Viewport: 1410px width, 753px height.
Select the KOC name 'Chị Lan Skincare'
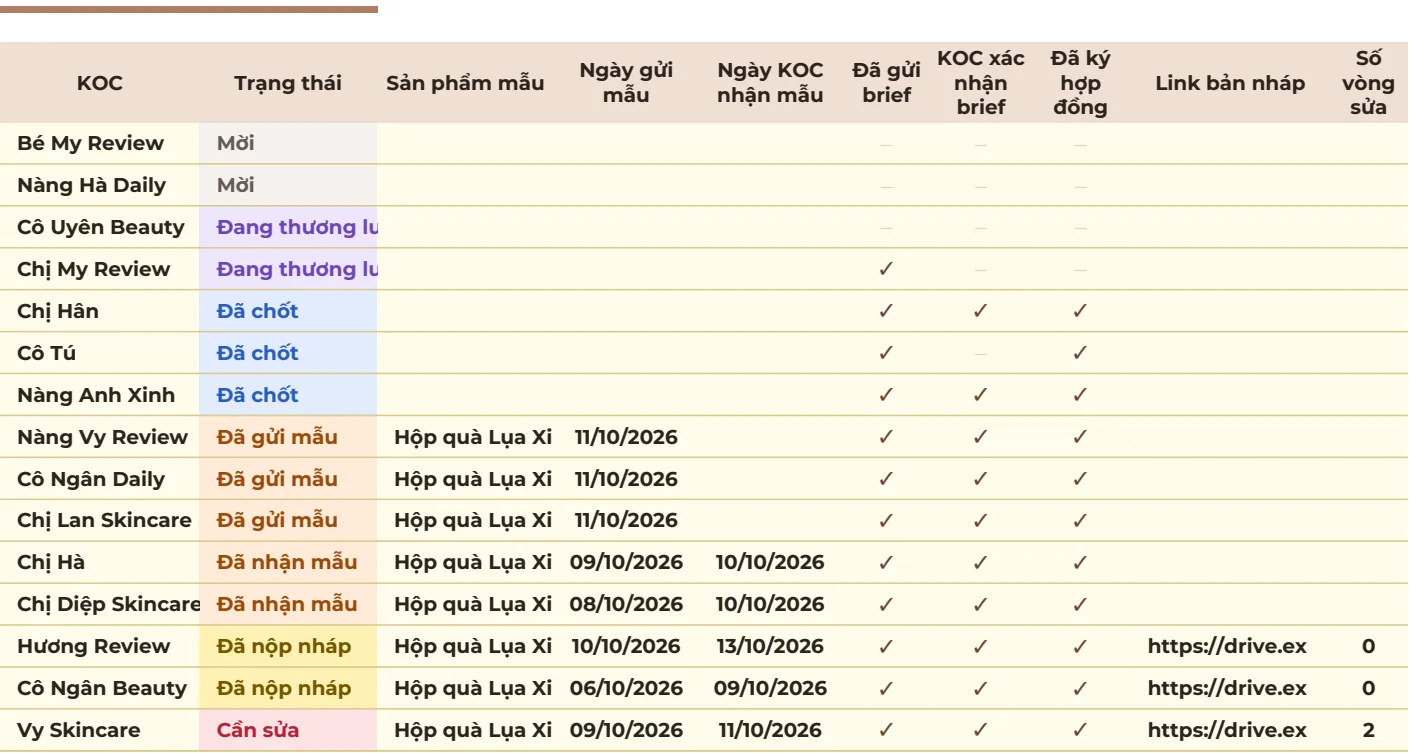tap(104, 520)
